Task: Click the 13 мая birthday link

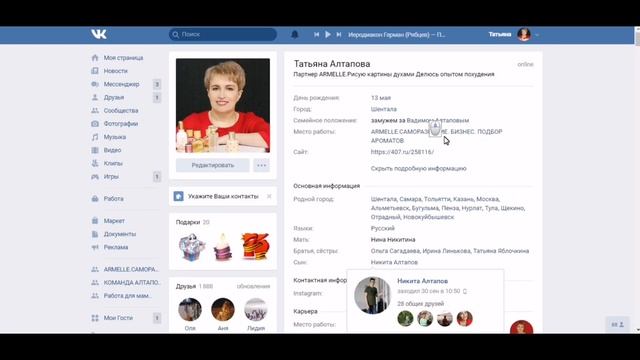Action: pyautogui.click(x=381, y=98)
